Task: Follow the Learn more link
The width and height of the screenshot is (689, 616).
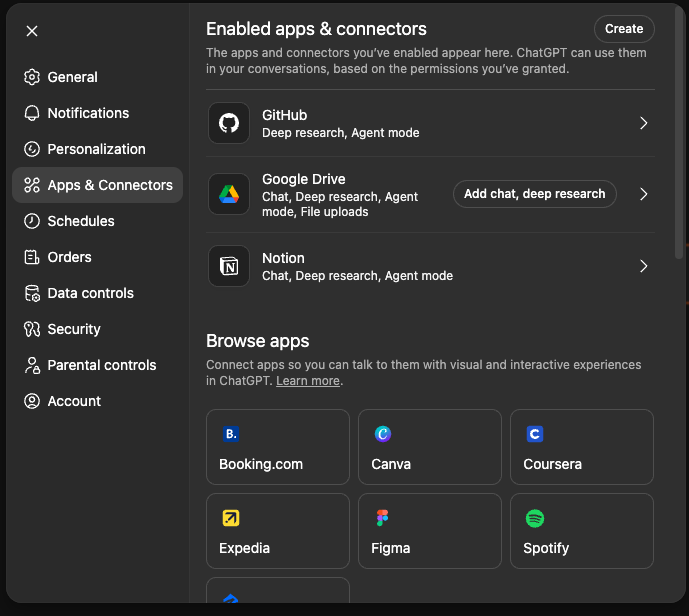Action: click(308, 381)
